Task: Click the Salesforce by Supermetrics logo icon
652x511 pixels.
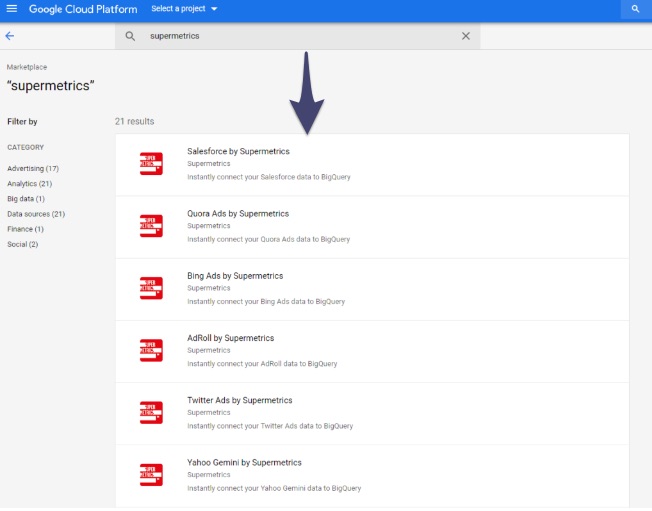Action: pos(151,164)
